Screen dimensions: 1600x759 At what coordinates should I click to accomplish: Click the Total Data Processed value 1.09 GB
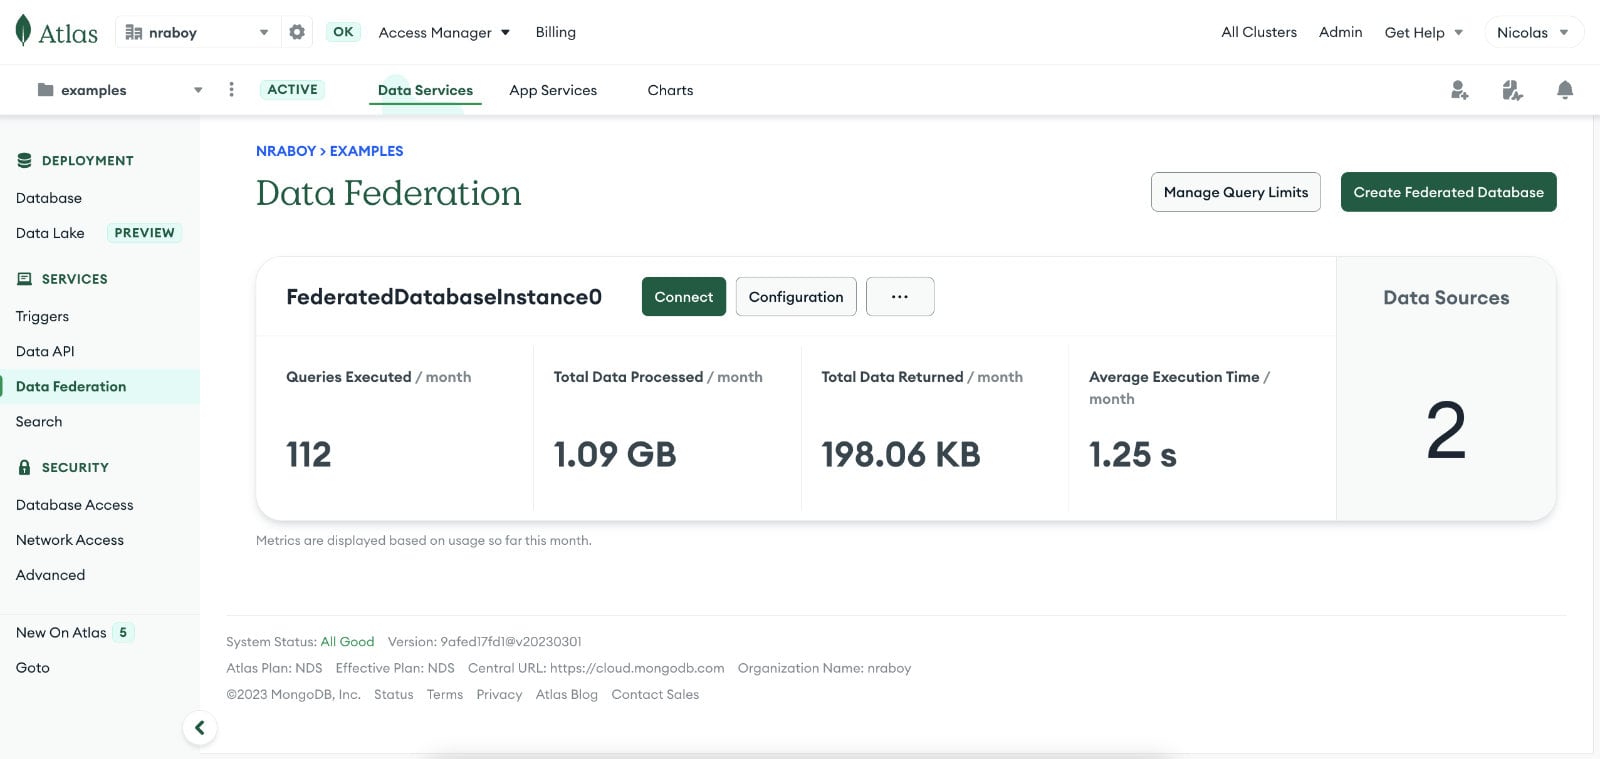pyautogui.click(x=615, y=455)
